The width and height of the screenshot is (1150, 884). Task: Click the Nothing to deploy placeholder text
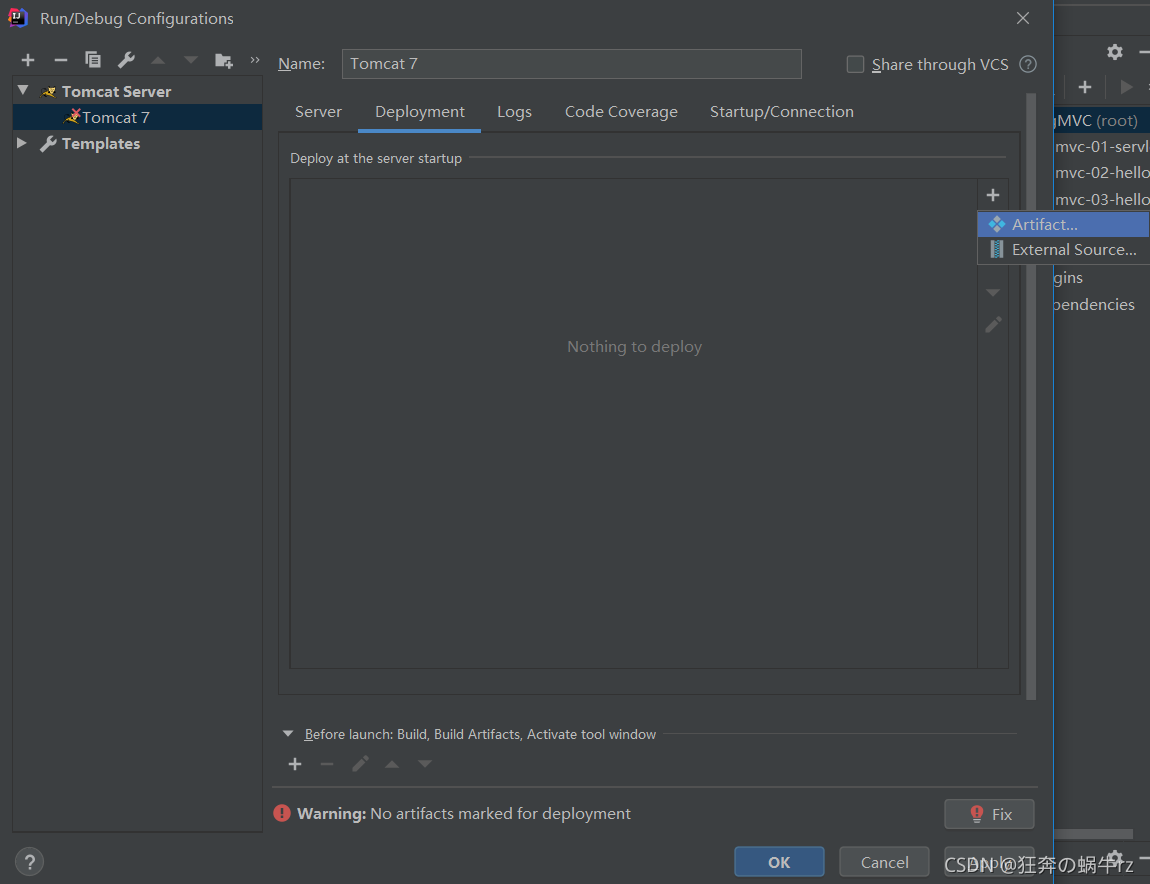[634, 346]
